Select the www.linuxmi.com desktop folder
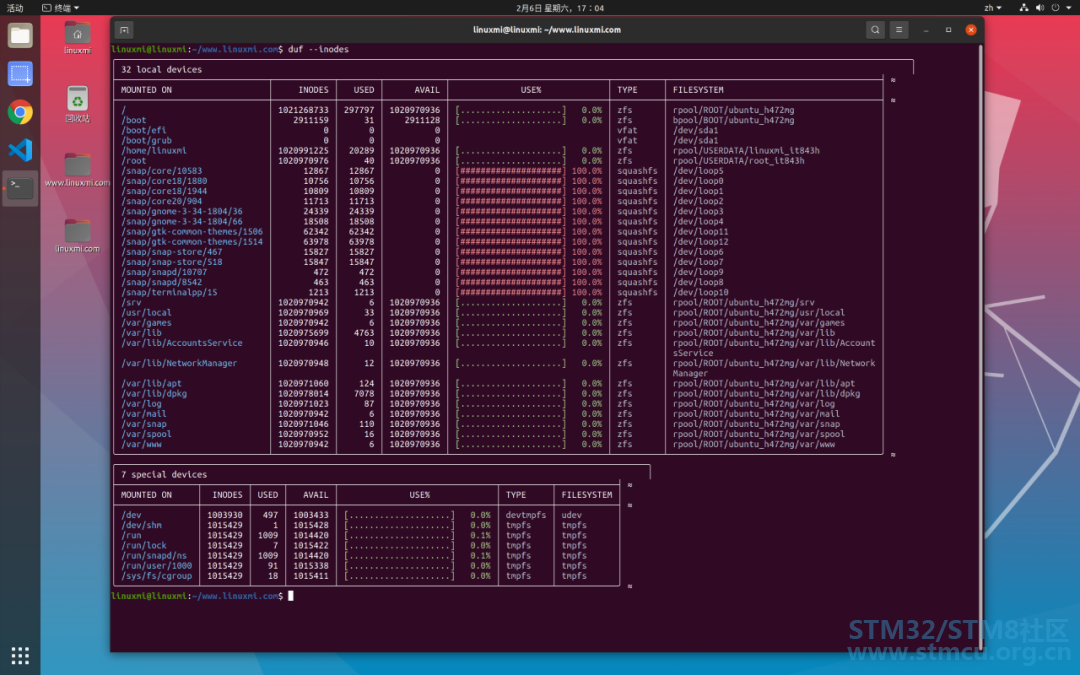Image resolution: width=1080 pixels, height=675 pixels. point(77,169)
